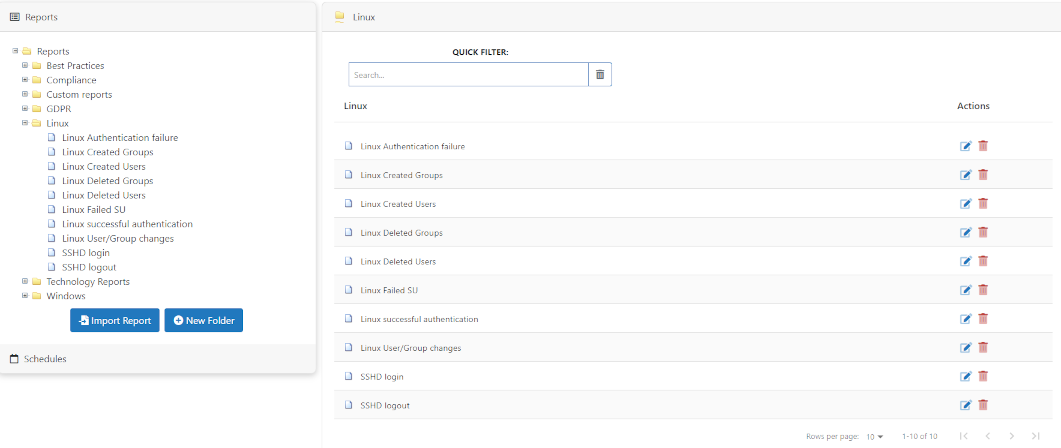Edit the Linux Deleted Groups report
The height and width of the screenshot is (448, 1061).
point(966,232)
